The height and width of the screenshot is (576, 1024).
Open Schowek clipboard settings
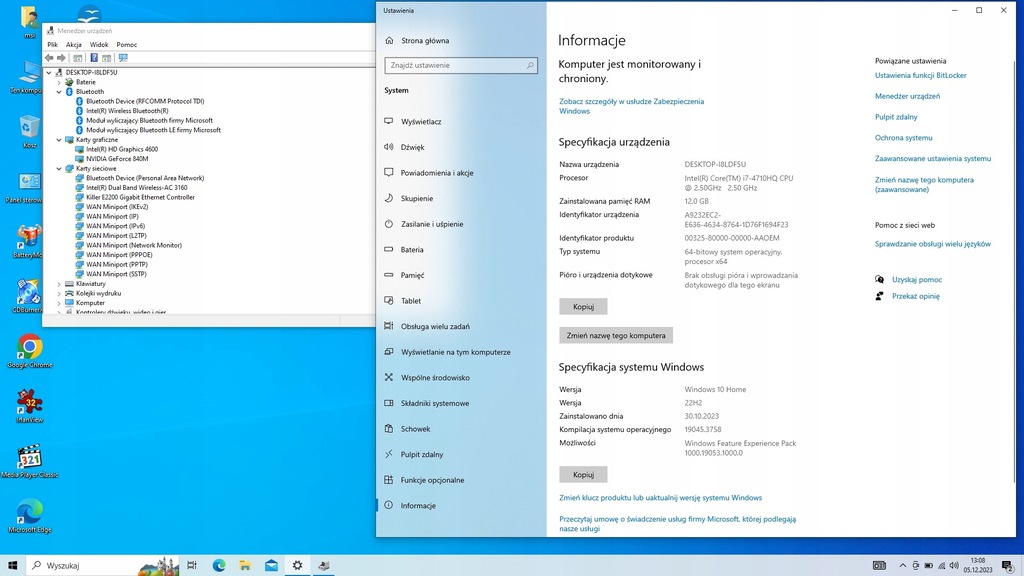(x=415, y=428)
